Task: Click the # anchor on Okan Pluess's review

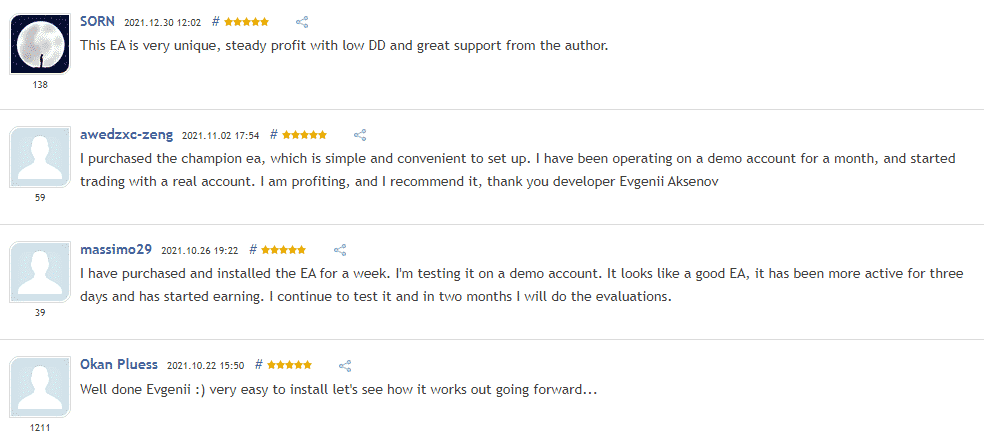Action: tap(259, 365)
